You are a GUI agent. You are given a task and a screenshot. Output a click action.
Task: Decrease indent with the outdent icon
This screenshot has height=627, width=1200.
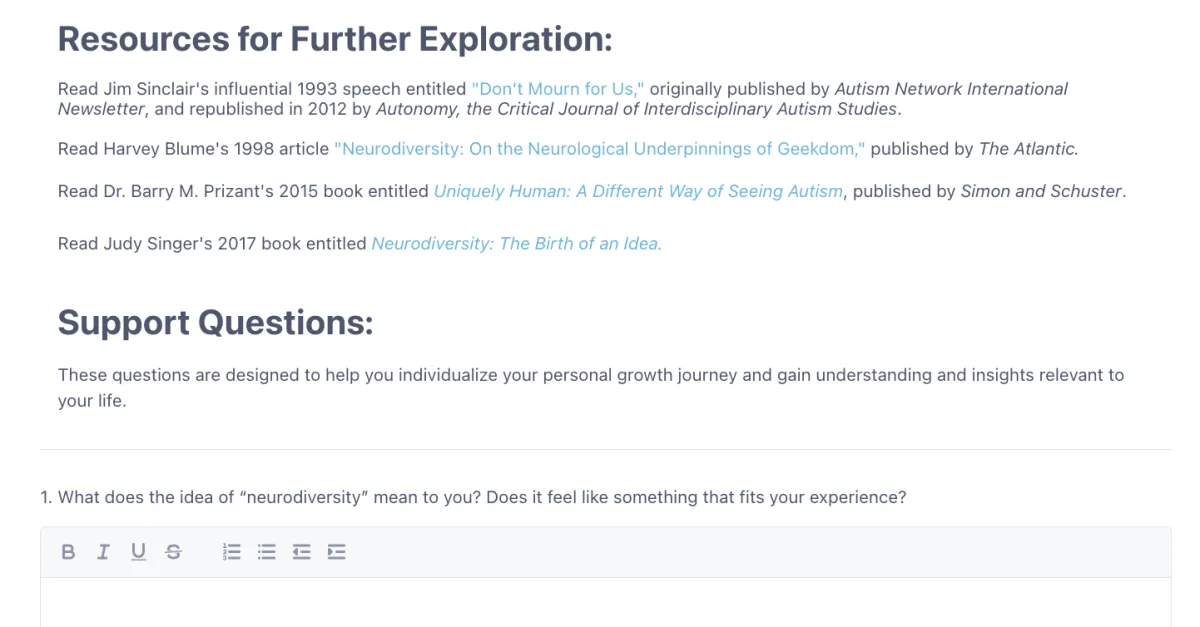point(301,551)
